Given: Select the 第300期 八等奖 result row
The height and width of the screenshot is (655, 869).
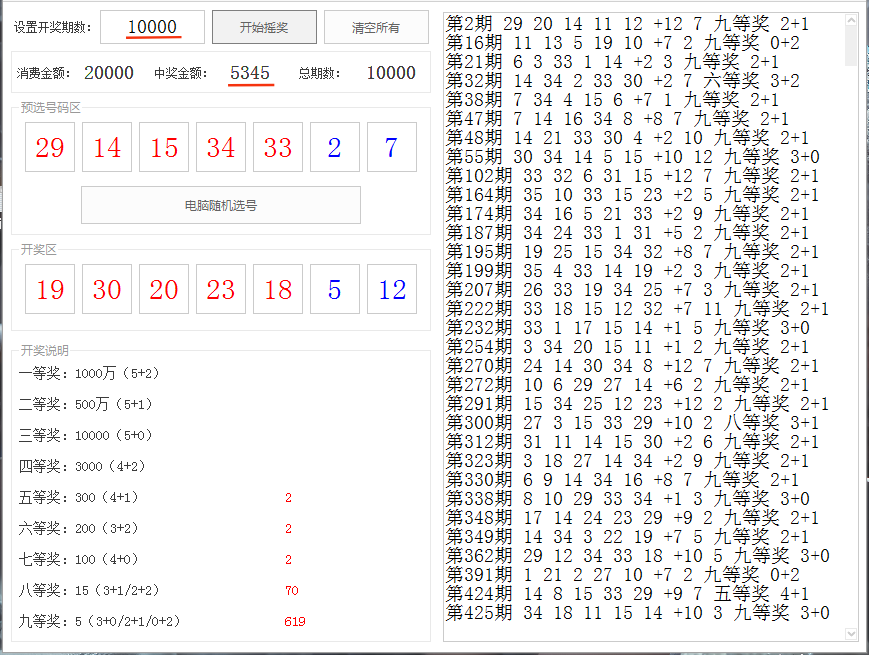Looking at the screenshot, I should 632,423.
